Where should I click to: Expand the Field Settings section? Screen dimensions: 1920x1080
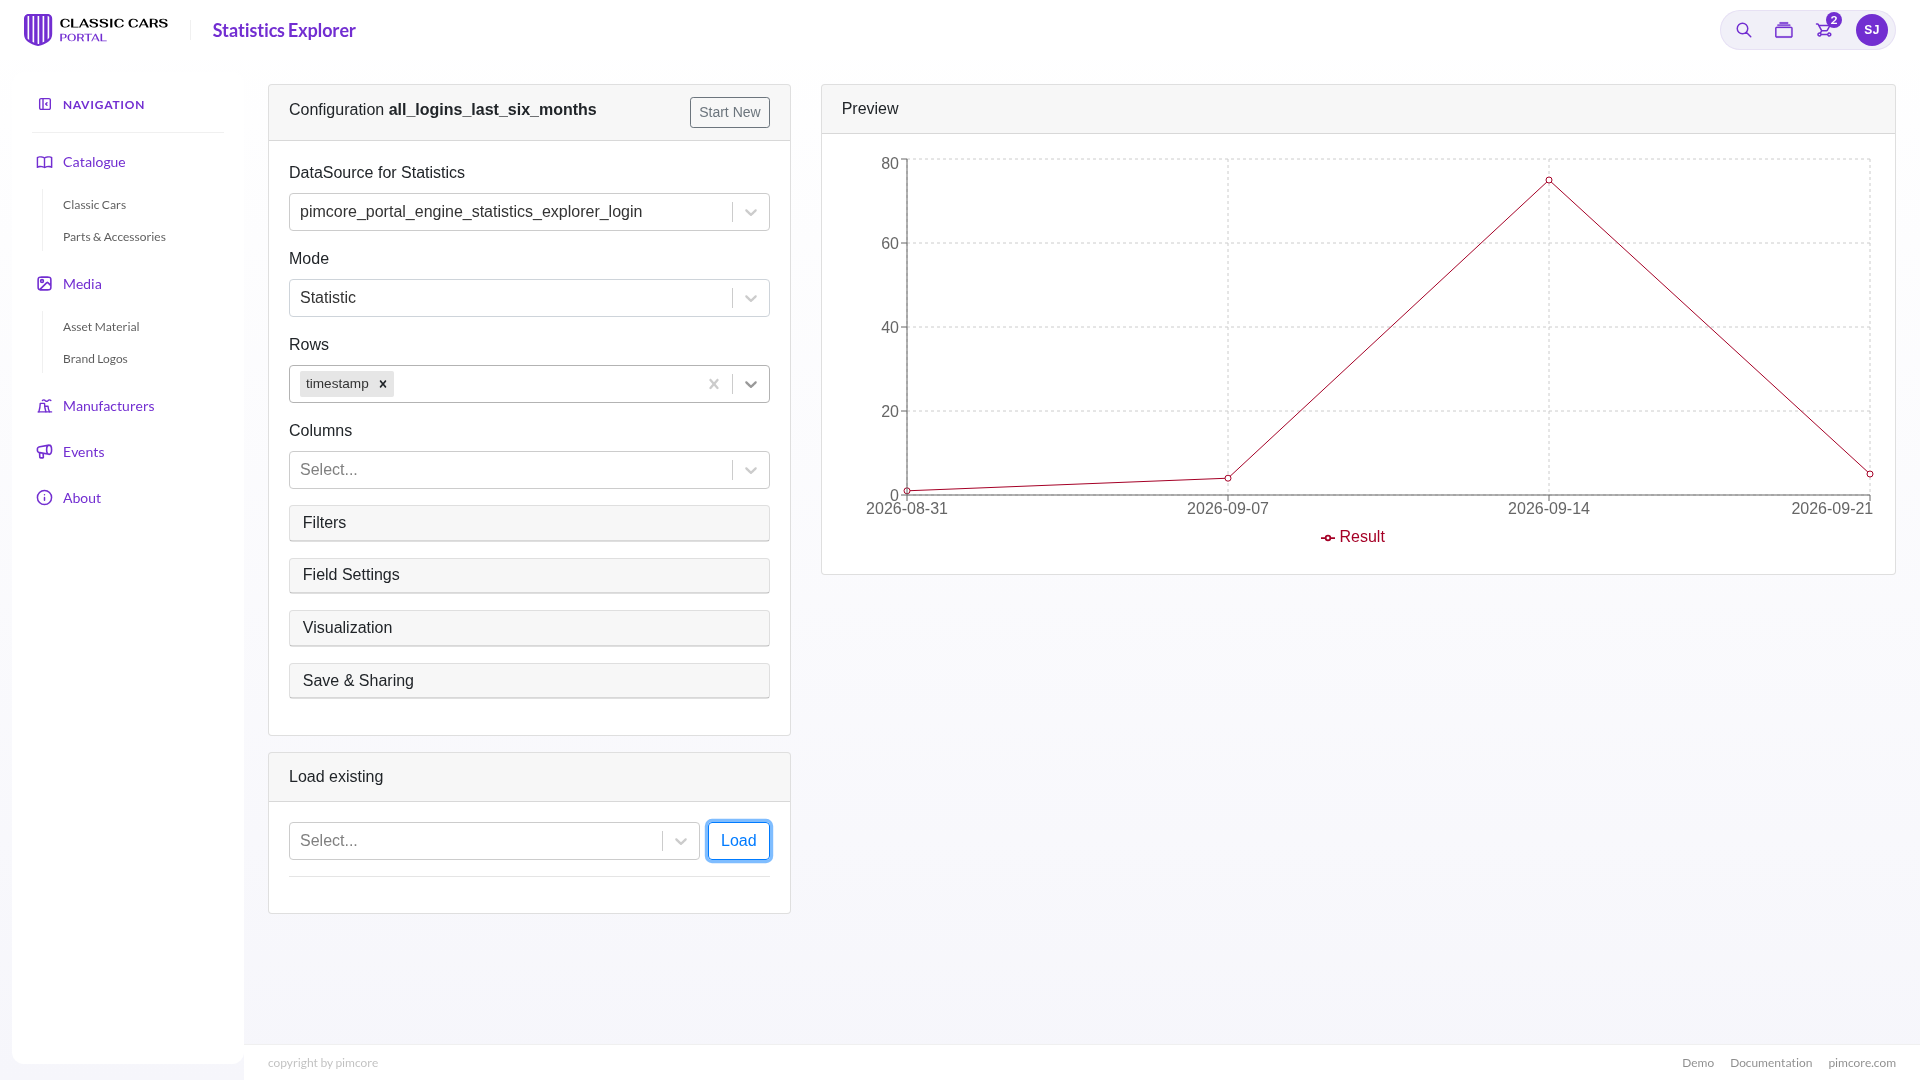tap(529, 575)
